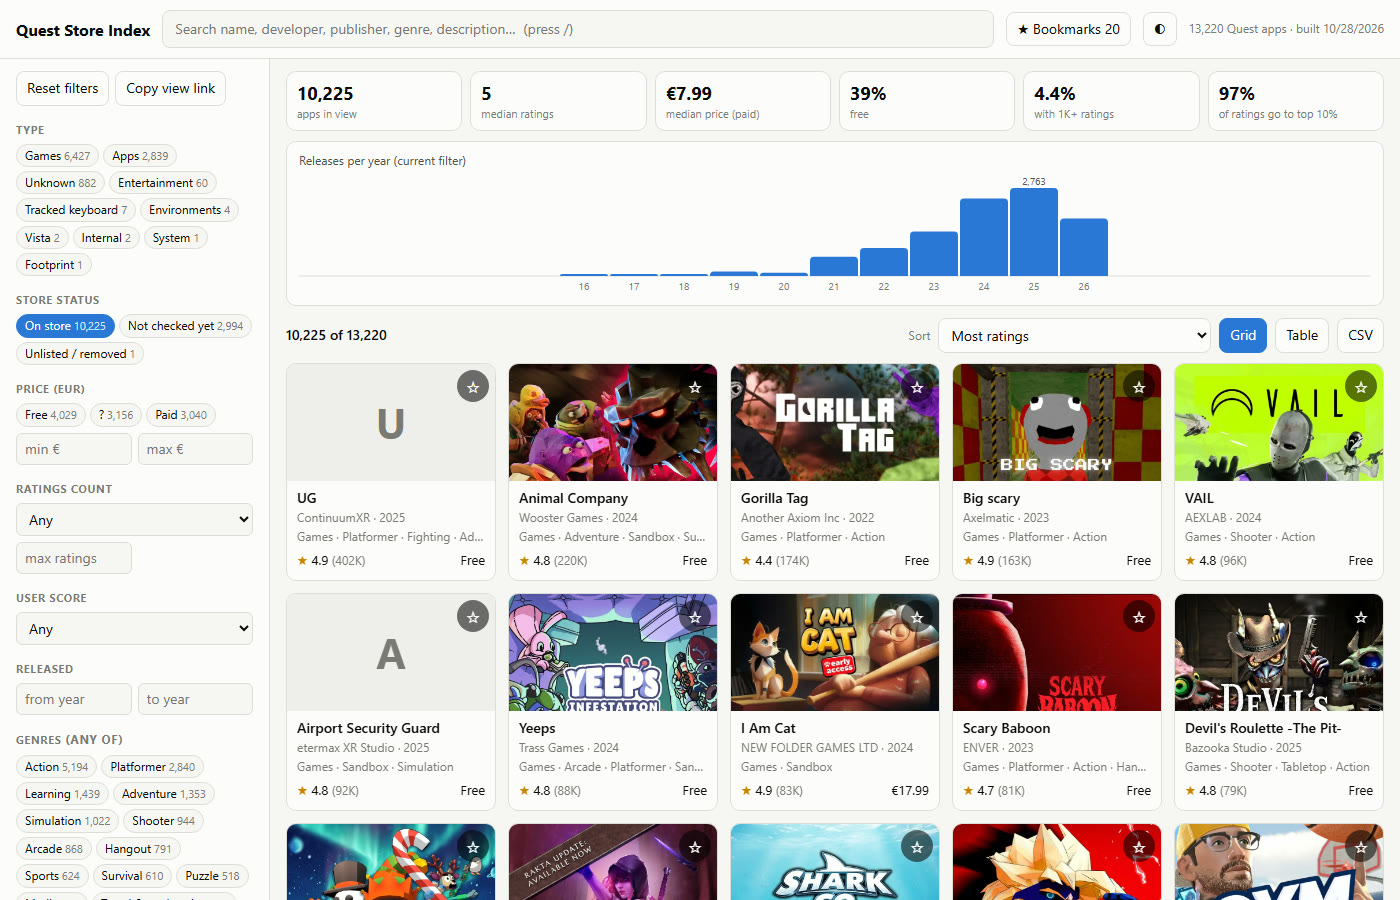Star the VAIL game card

[1361, 387]
